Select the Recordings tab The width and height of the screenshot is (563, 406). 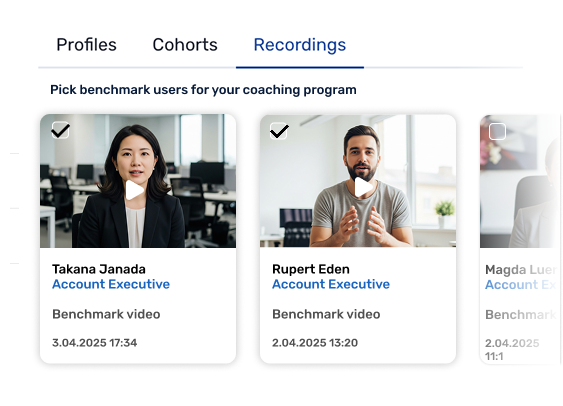pyautogui.click(x=300, y=45)
